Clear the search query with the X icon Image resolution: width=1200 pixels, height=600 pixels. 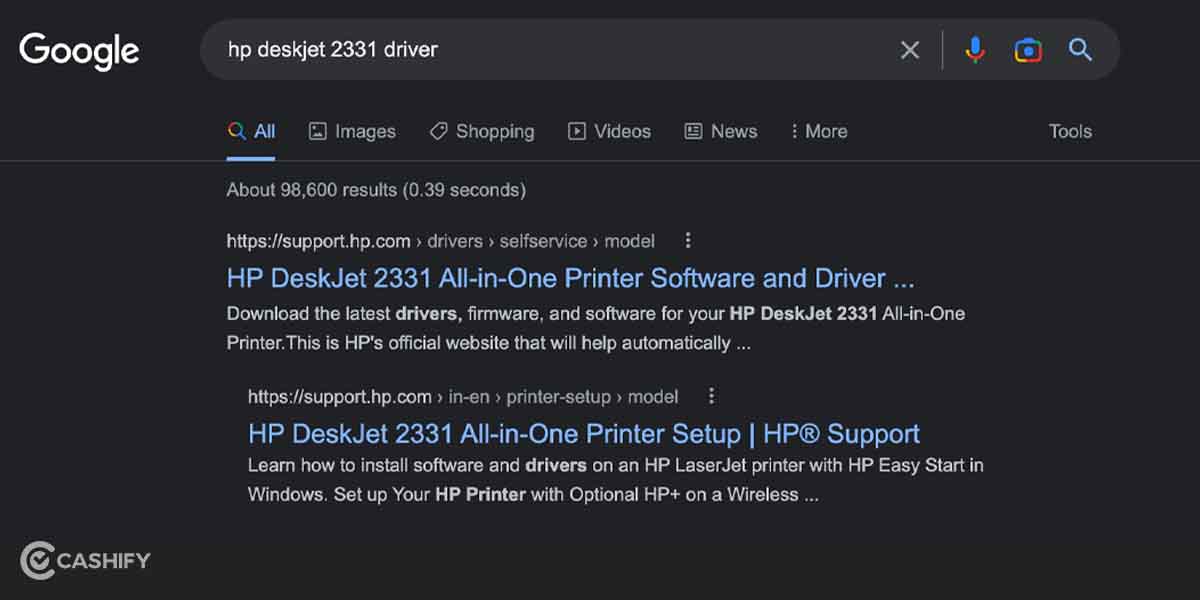click(x=909, y=49)
